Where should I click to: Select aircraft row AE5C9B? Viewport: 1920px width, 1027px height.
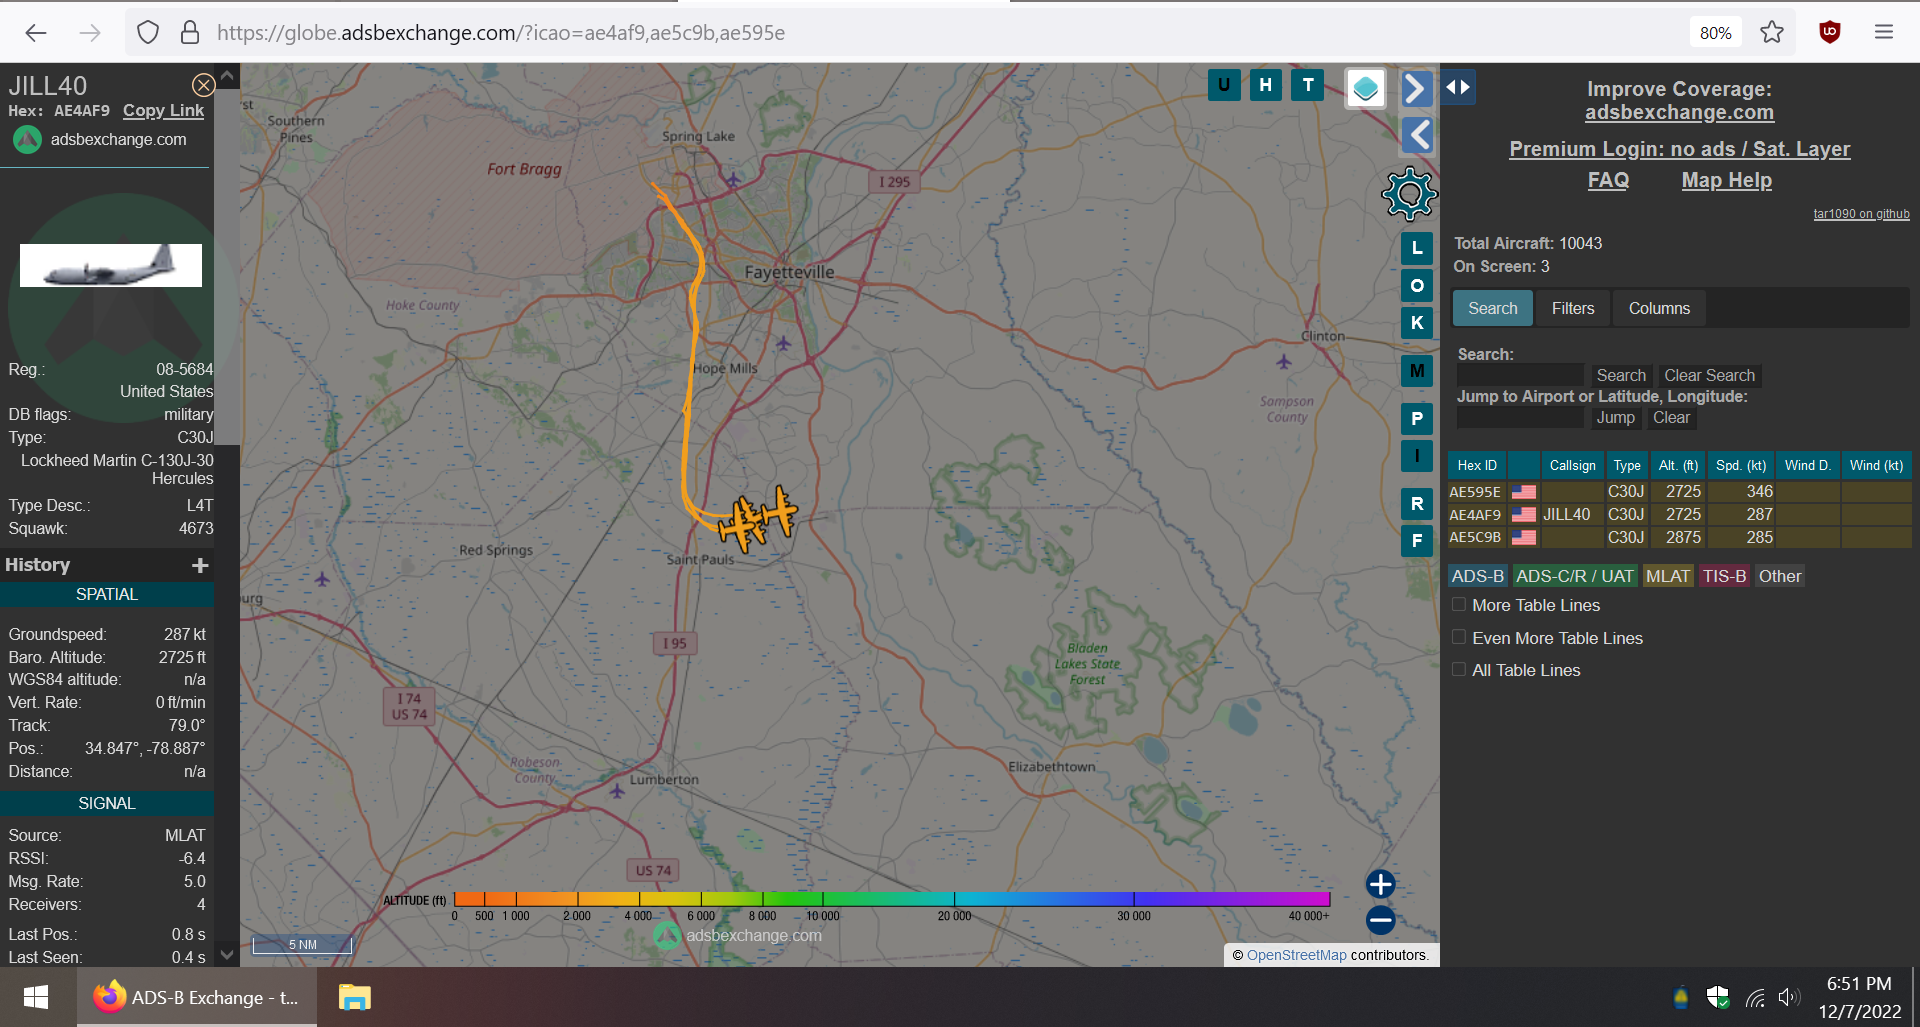point(1679,538)
